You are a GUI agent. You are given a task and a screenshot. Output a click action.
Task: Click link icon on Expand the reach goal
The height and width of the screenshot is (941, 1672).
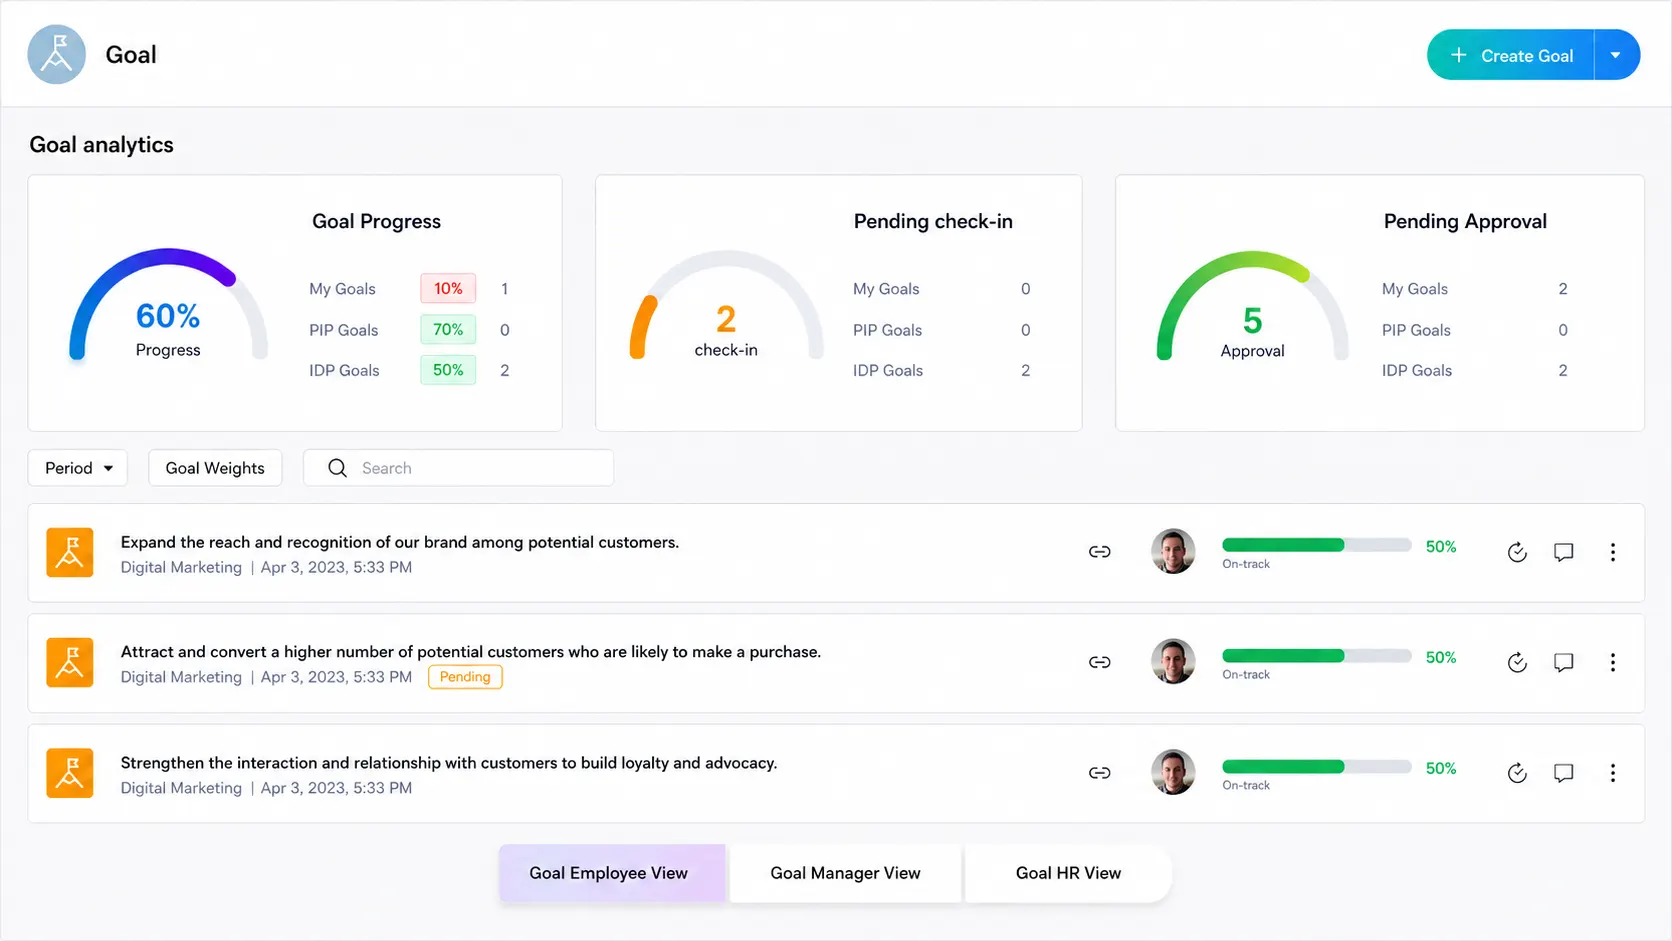1100,552
